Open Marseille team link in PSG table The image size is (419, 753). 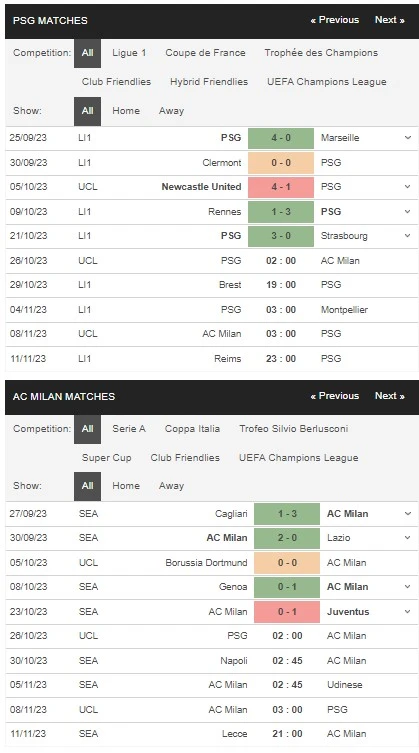pyautogui.click(x=340, y=138)
